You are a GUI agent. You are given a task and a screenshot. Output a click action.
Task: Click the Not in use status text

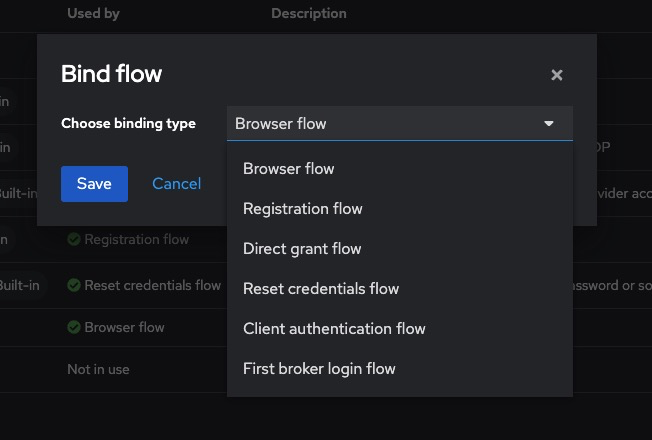pyautogui.click(x=98, y=370)
